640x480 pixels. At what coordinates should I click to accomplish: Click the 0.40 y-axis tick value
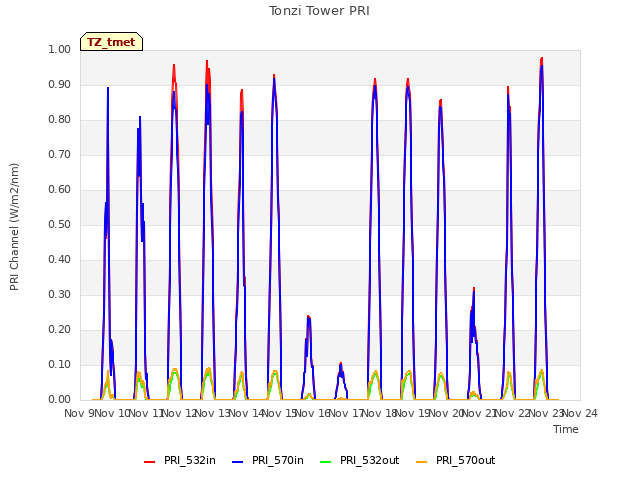coord(60,260)
